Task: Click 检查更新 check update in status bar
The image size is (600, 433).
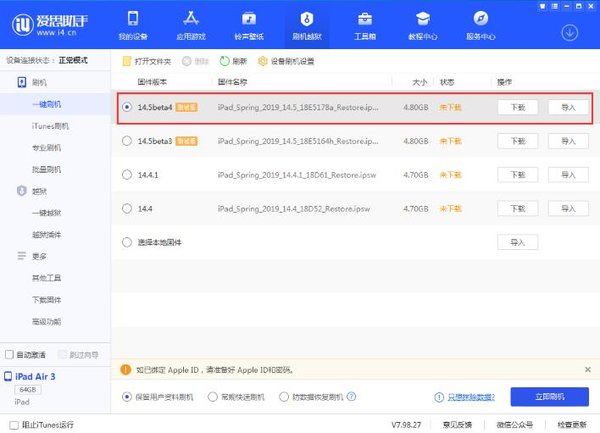Action: 572,425
